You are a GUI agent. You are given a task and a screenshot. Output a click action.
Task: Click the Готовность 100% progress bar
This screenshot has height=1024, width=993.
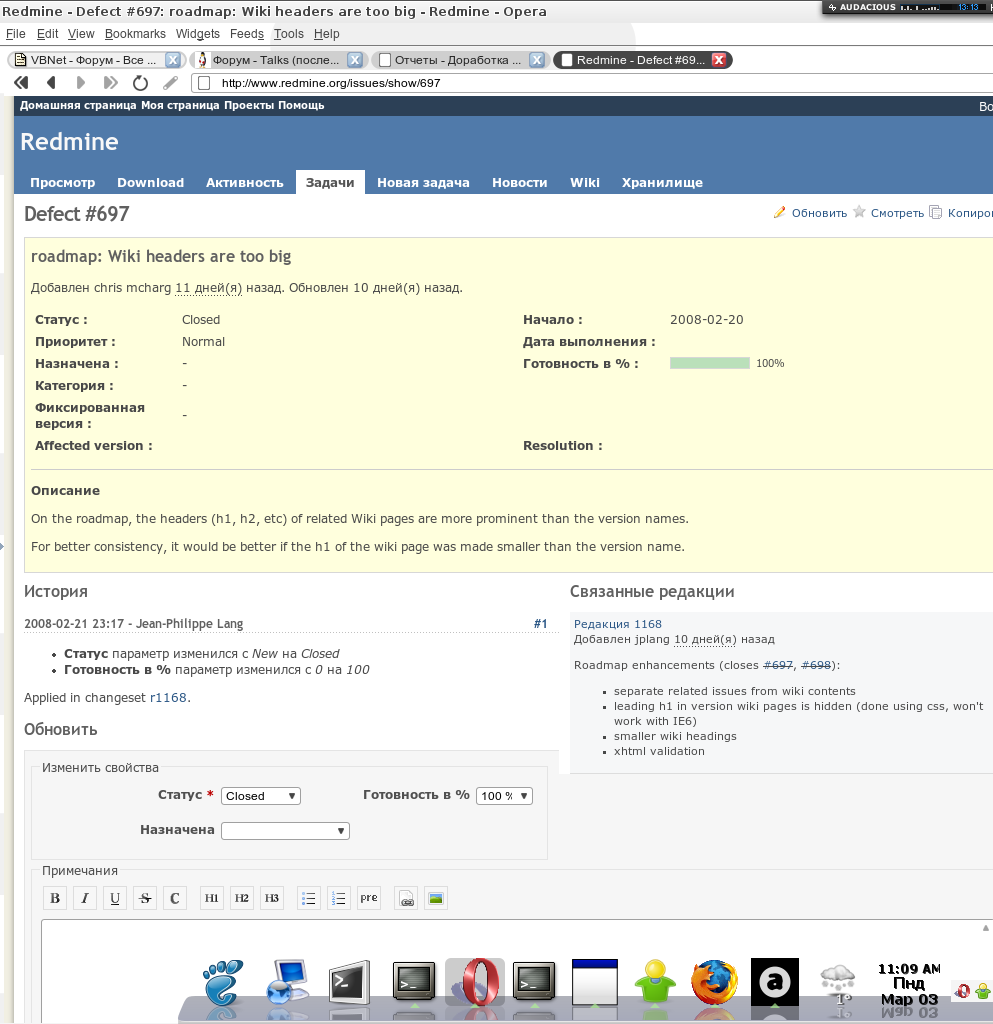(710, 363)
